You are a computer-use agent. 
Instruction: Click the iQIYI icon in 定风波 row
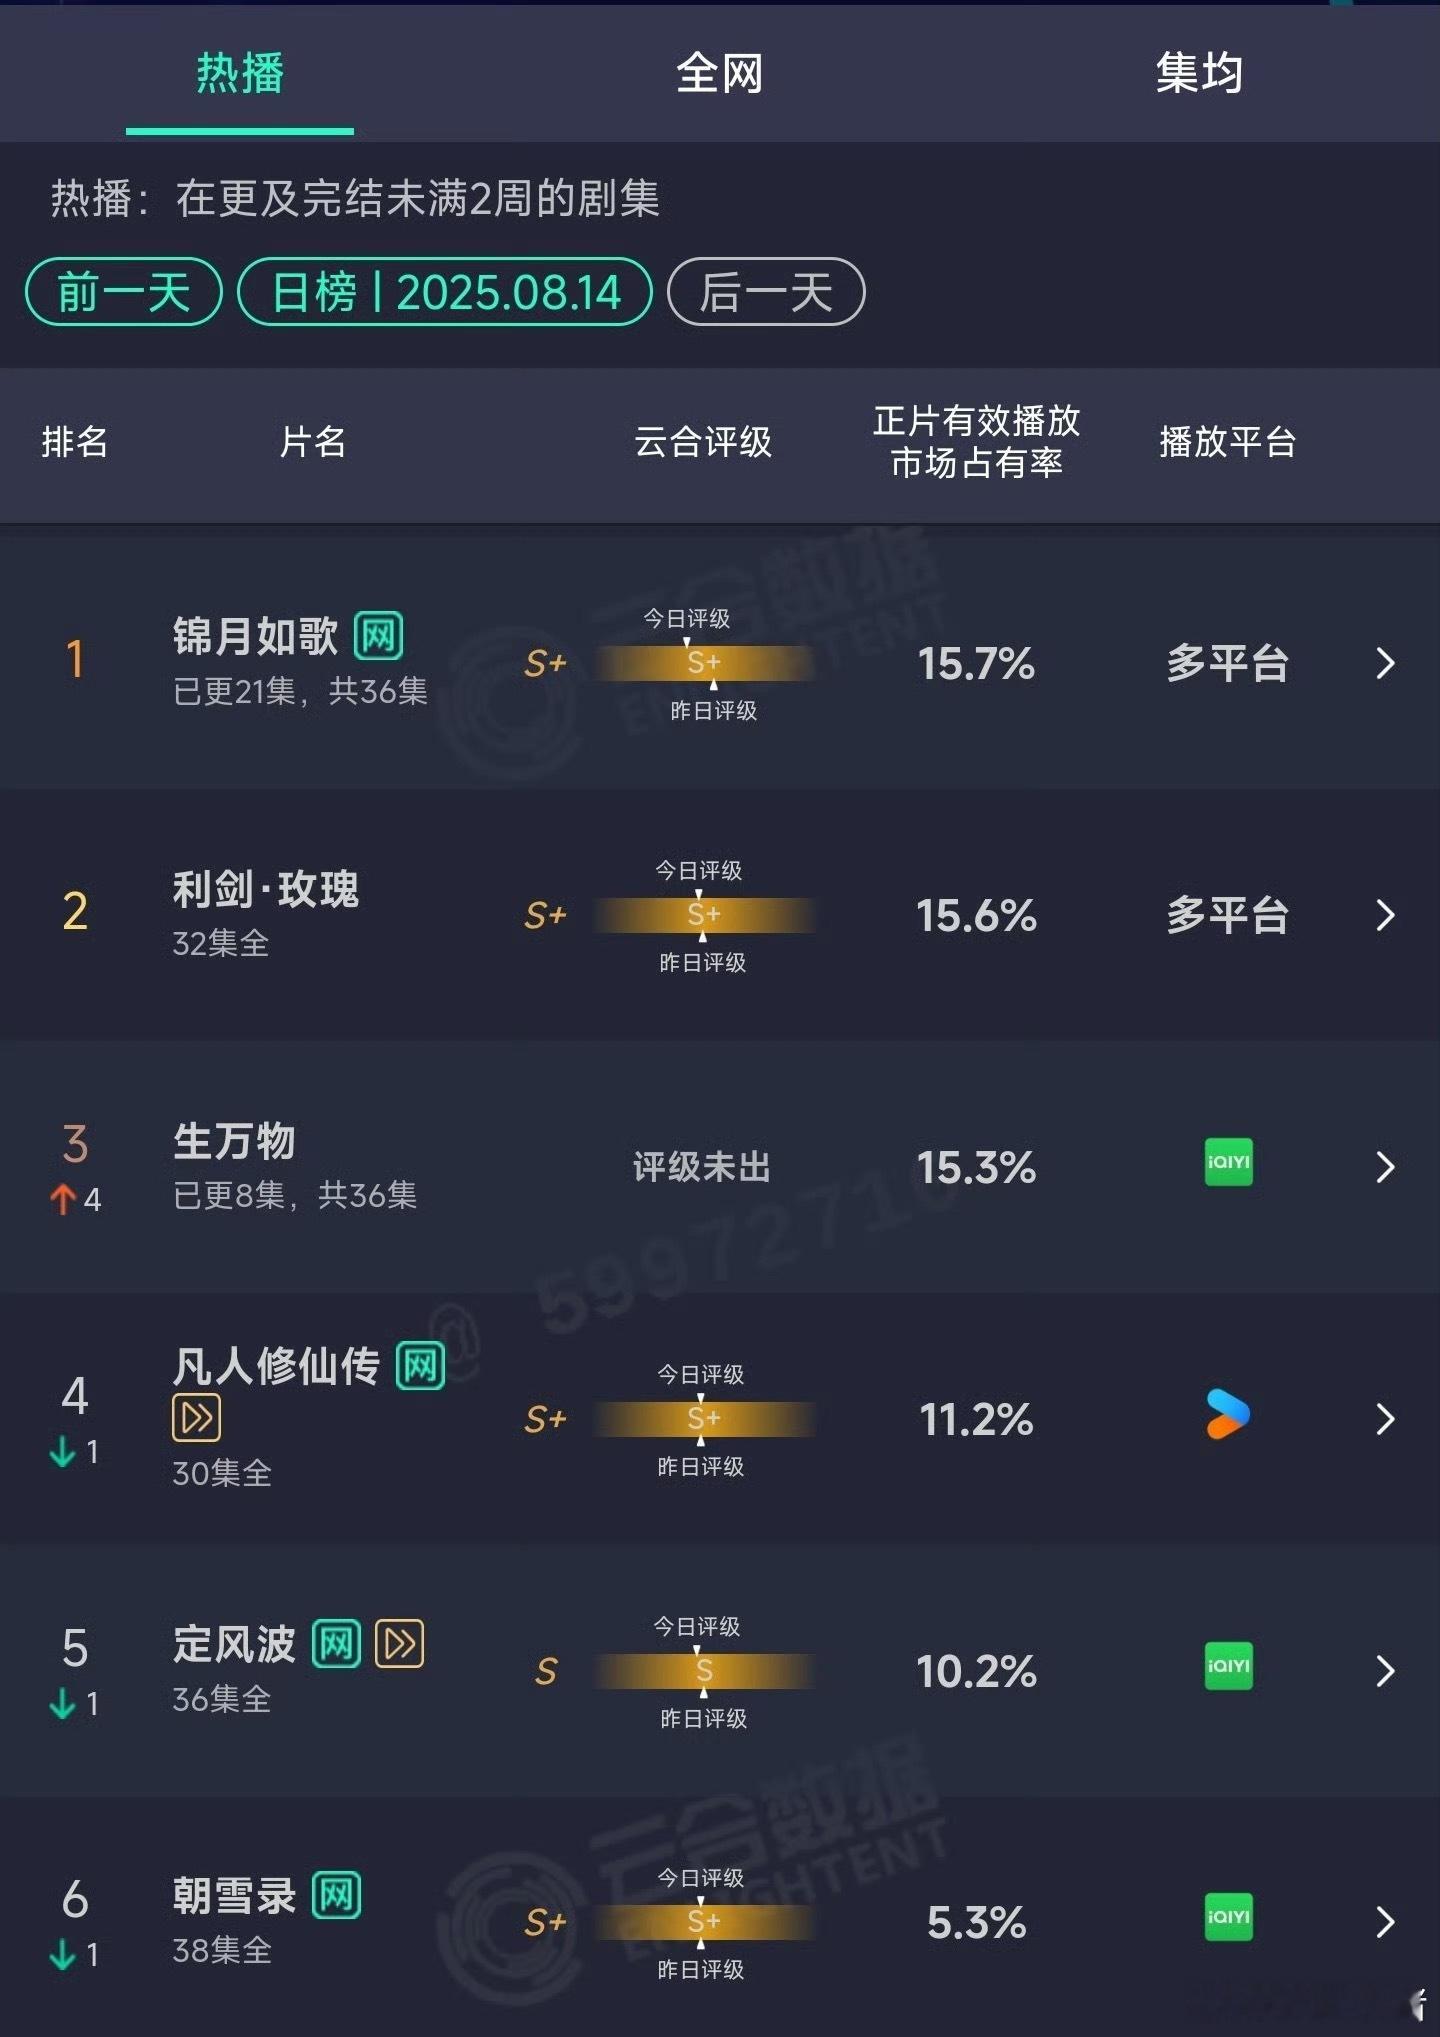[1228, 1667]
